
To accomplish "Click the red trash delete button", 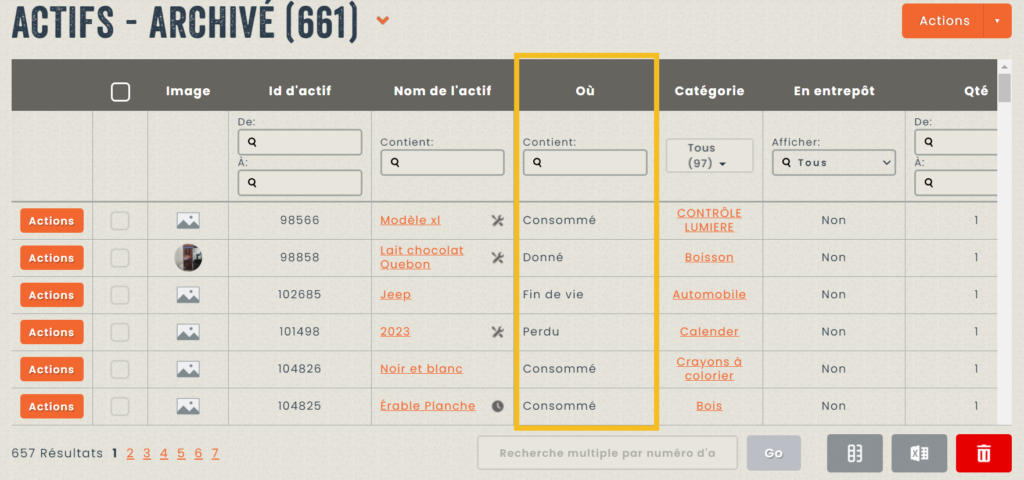I will coord(983,453).
